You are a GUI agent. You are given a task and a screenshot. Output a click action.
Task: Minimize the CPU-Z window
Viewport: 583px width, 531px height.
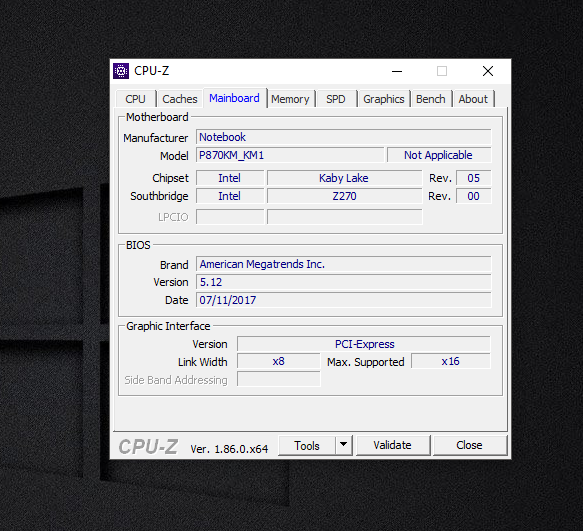(397, 71)
